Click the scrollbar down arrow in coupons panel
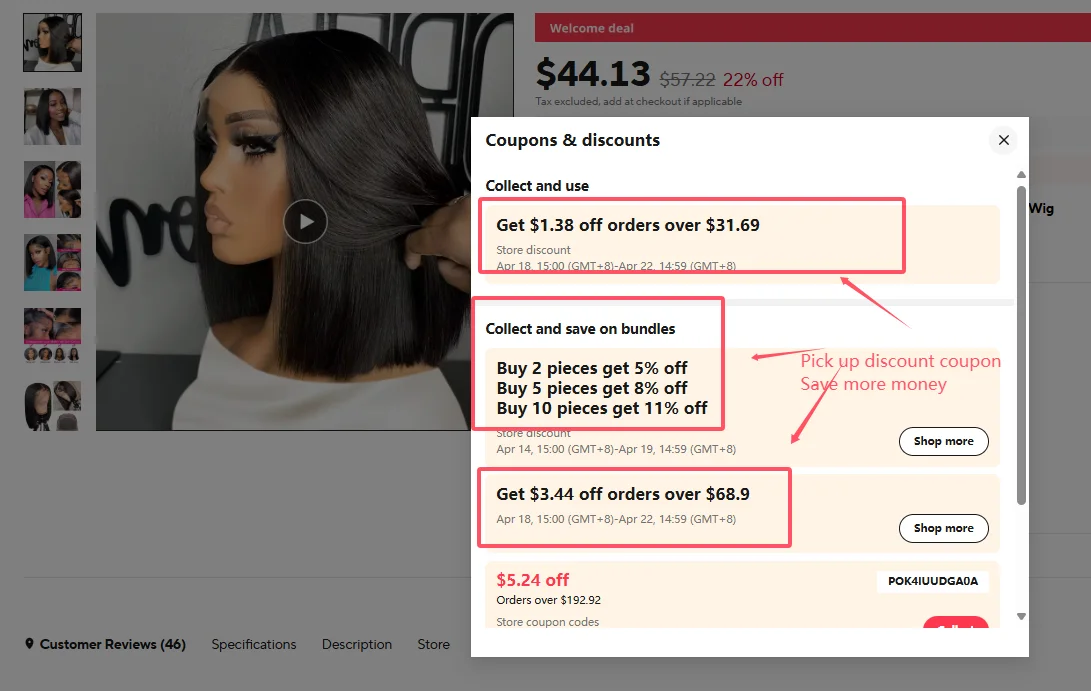1091x691 pixels. [1021, 617]
